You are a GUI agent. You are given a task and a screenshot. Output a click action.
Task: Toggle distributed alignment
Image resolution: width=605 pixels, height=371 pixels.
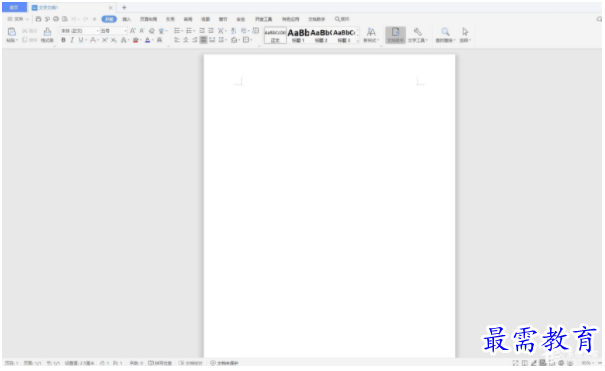pyautogui.click(x=212, y=40)
